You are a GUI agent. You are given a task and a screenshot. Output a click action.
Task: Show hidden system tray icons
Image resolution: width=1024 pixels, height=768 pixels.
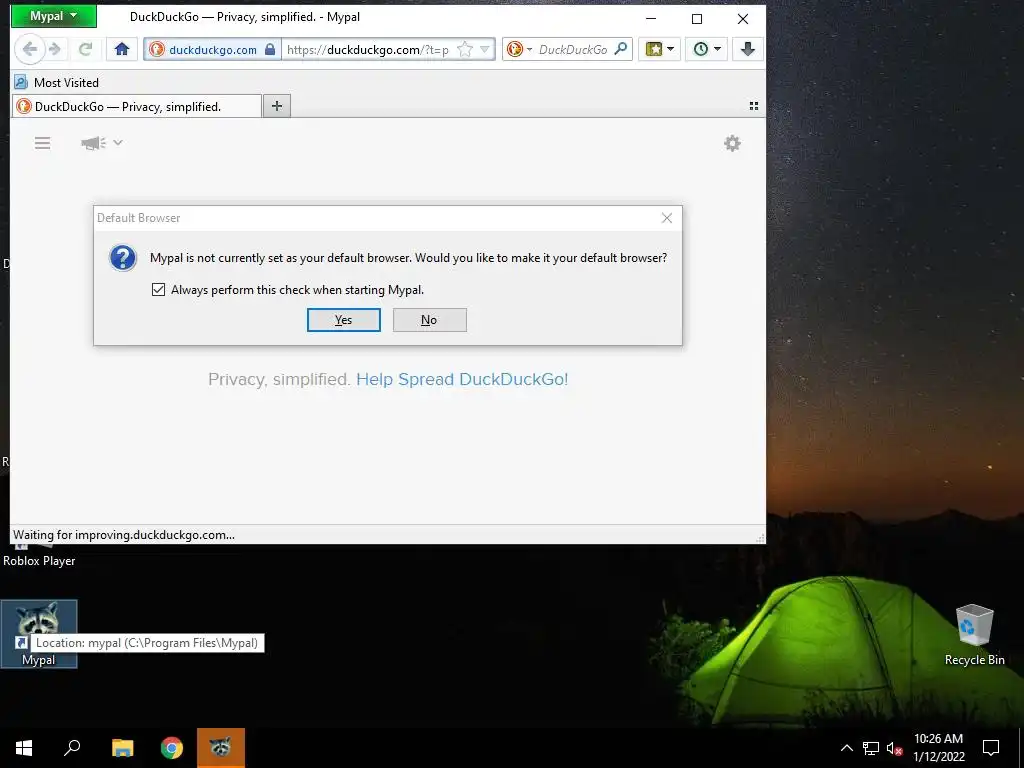(846, 748)
